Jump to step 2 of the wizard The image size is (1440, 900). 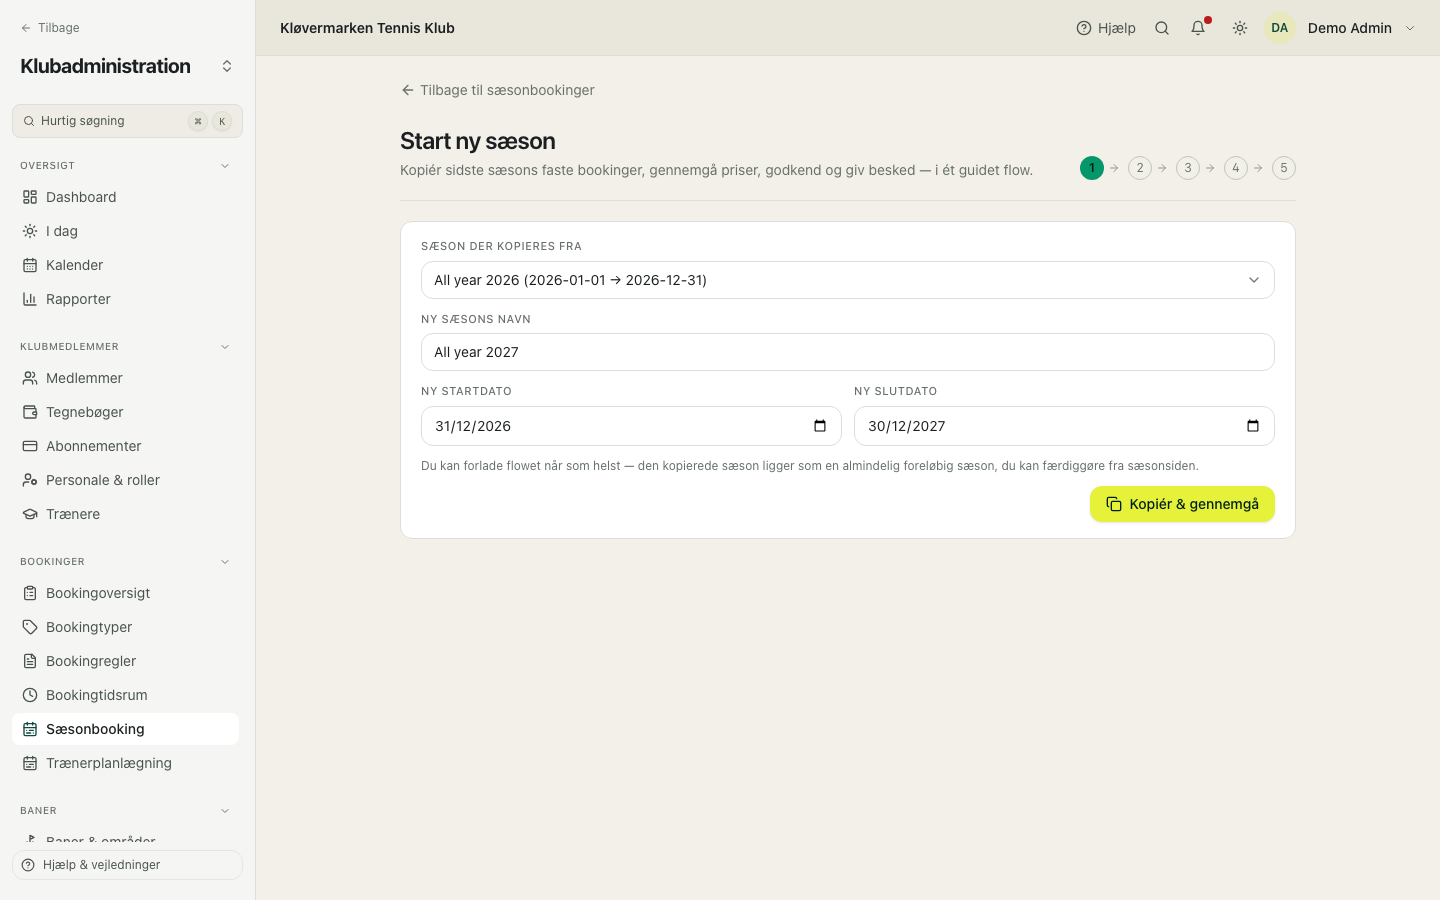(1140, 168)
